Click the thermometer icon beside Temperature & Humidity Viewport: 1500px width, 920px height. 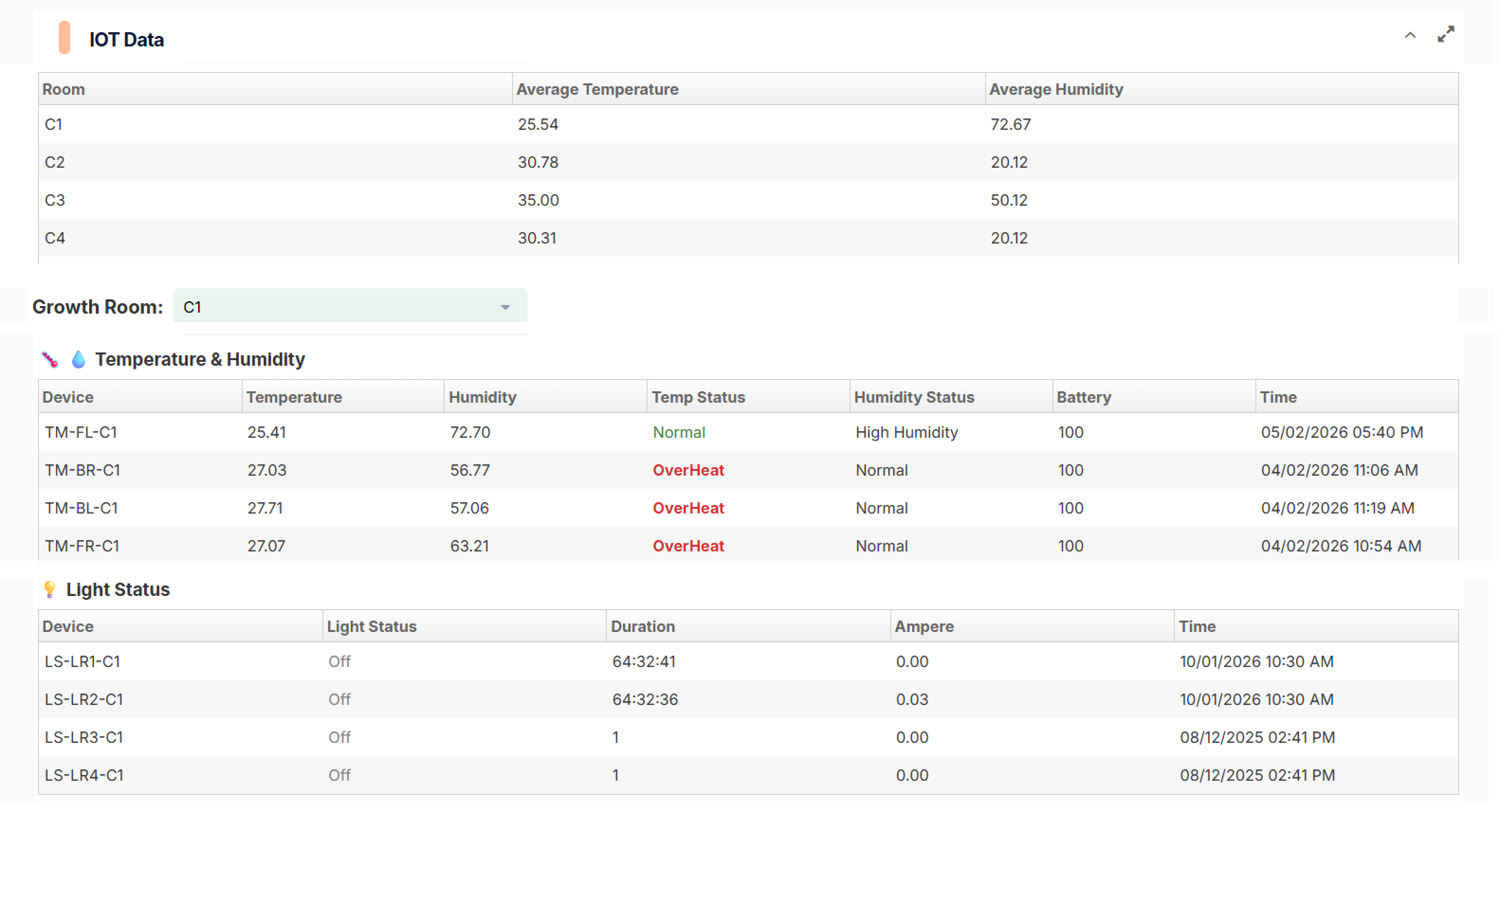click(50, 359)
